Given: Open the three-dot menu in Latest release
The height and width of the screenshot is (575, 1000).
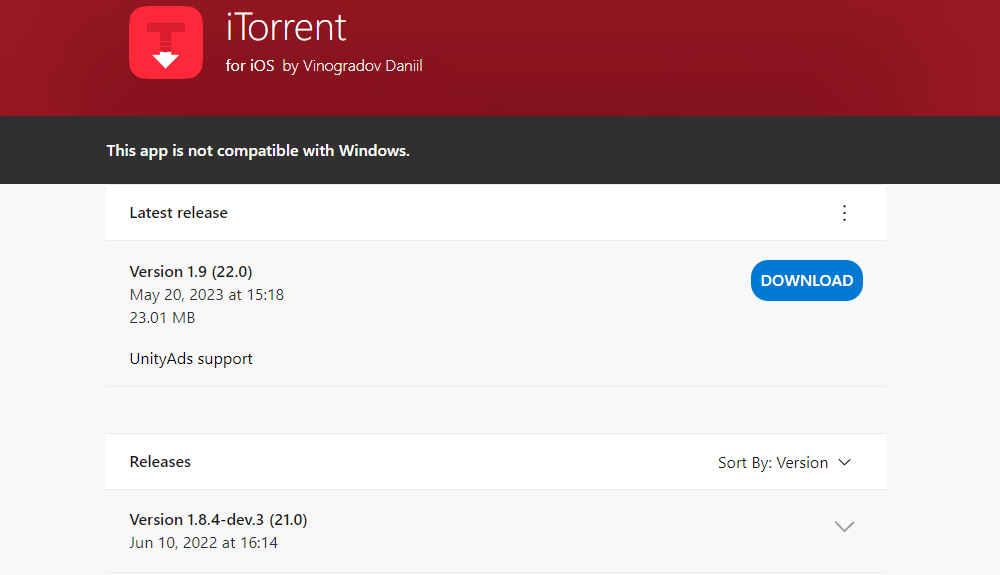Looking at the screenshot, I should point(844,213).
